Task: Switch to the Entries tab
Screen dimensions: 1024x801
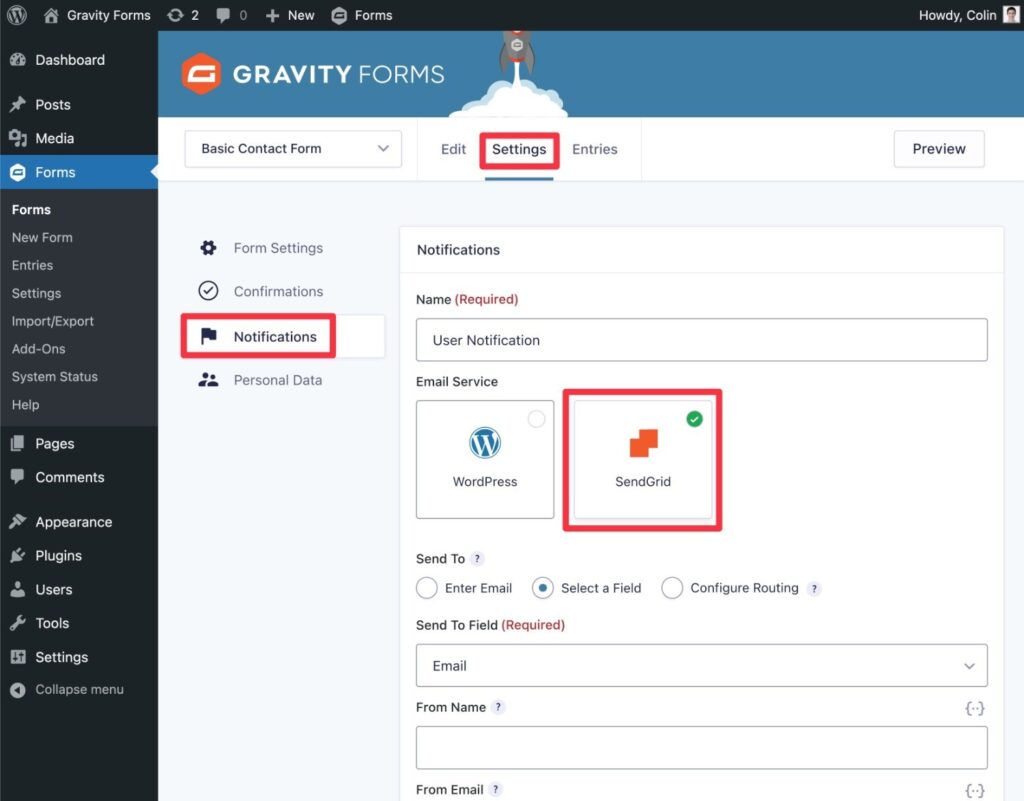Action: pos(594,148)
